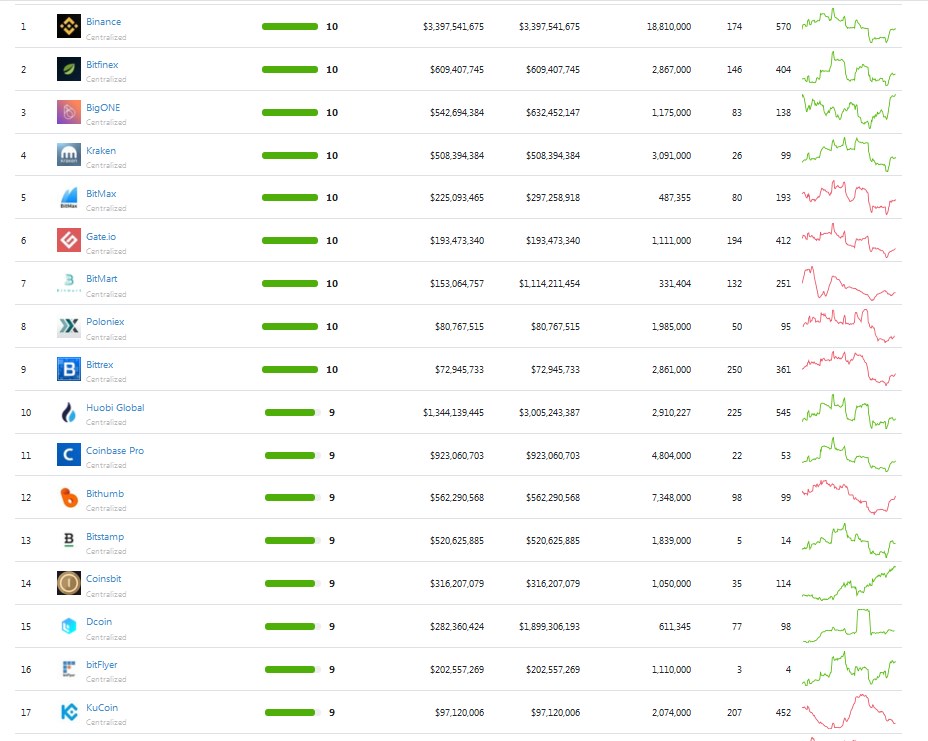Click the Gate.io red logo
The height and width of the screenshot is (741, 928).
tap(69, 240)
